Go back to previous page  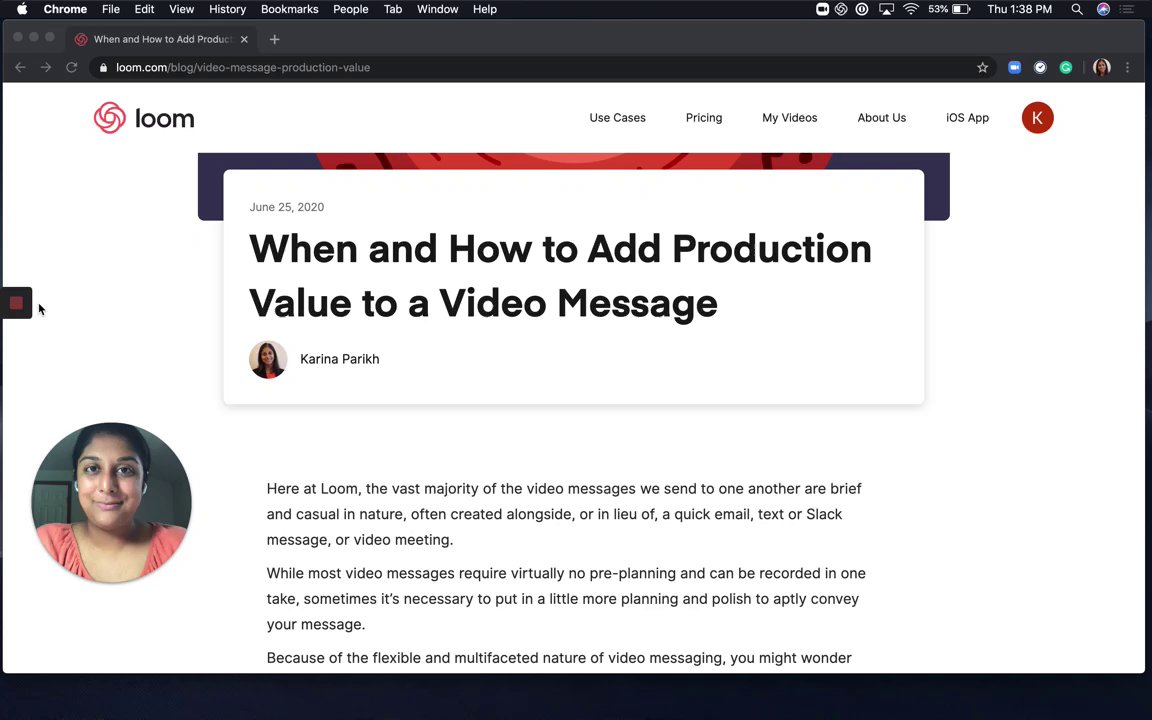[x=20, y=68]
